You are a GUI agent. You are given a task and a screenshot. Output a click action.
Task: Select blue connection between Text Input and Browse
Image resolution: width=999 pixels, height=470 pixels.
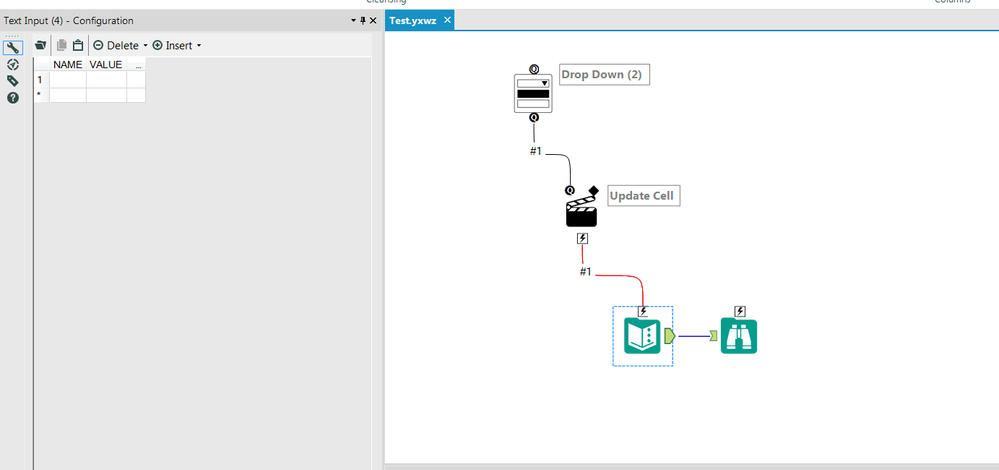pos(693,336)
